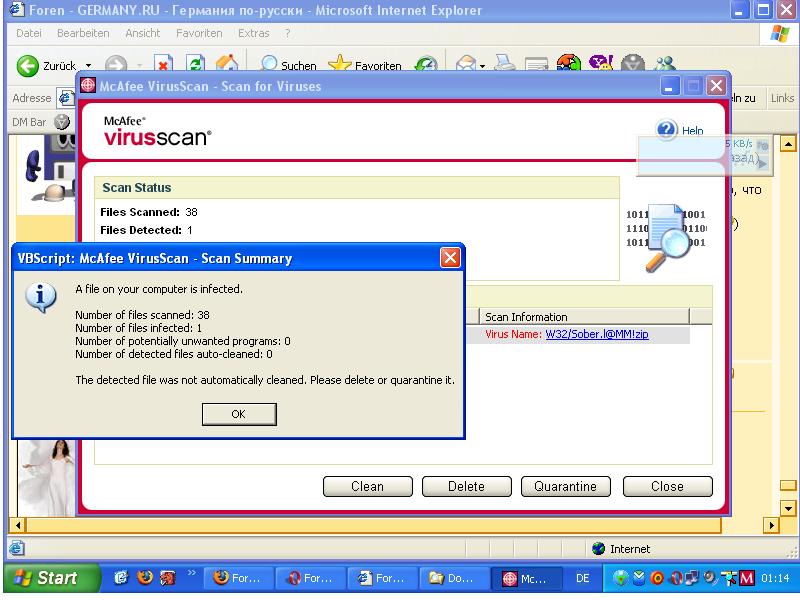Click the Mail envelope icon in IE toolbar
Viewport: 800px width, 600px height.
[465, 65]
